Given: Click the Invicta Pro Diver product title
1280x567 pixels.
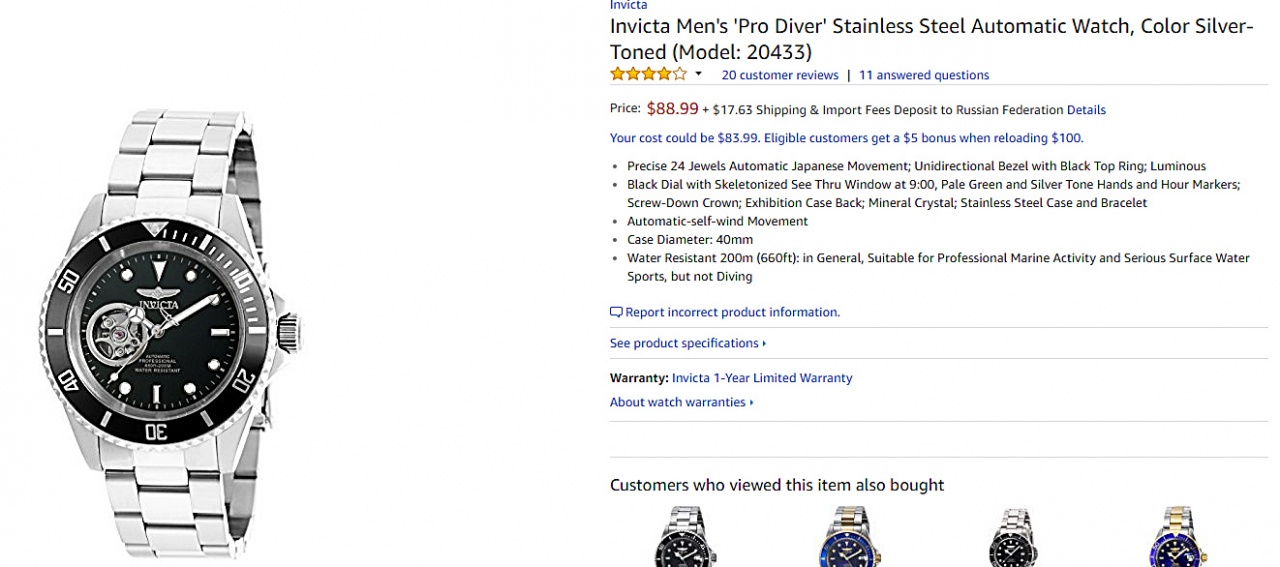Looking at the screenshot, I should 931,39.
